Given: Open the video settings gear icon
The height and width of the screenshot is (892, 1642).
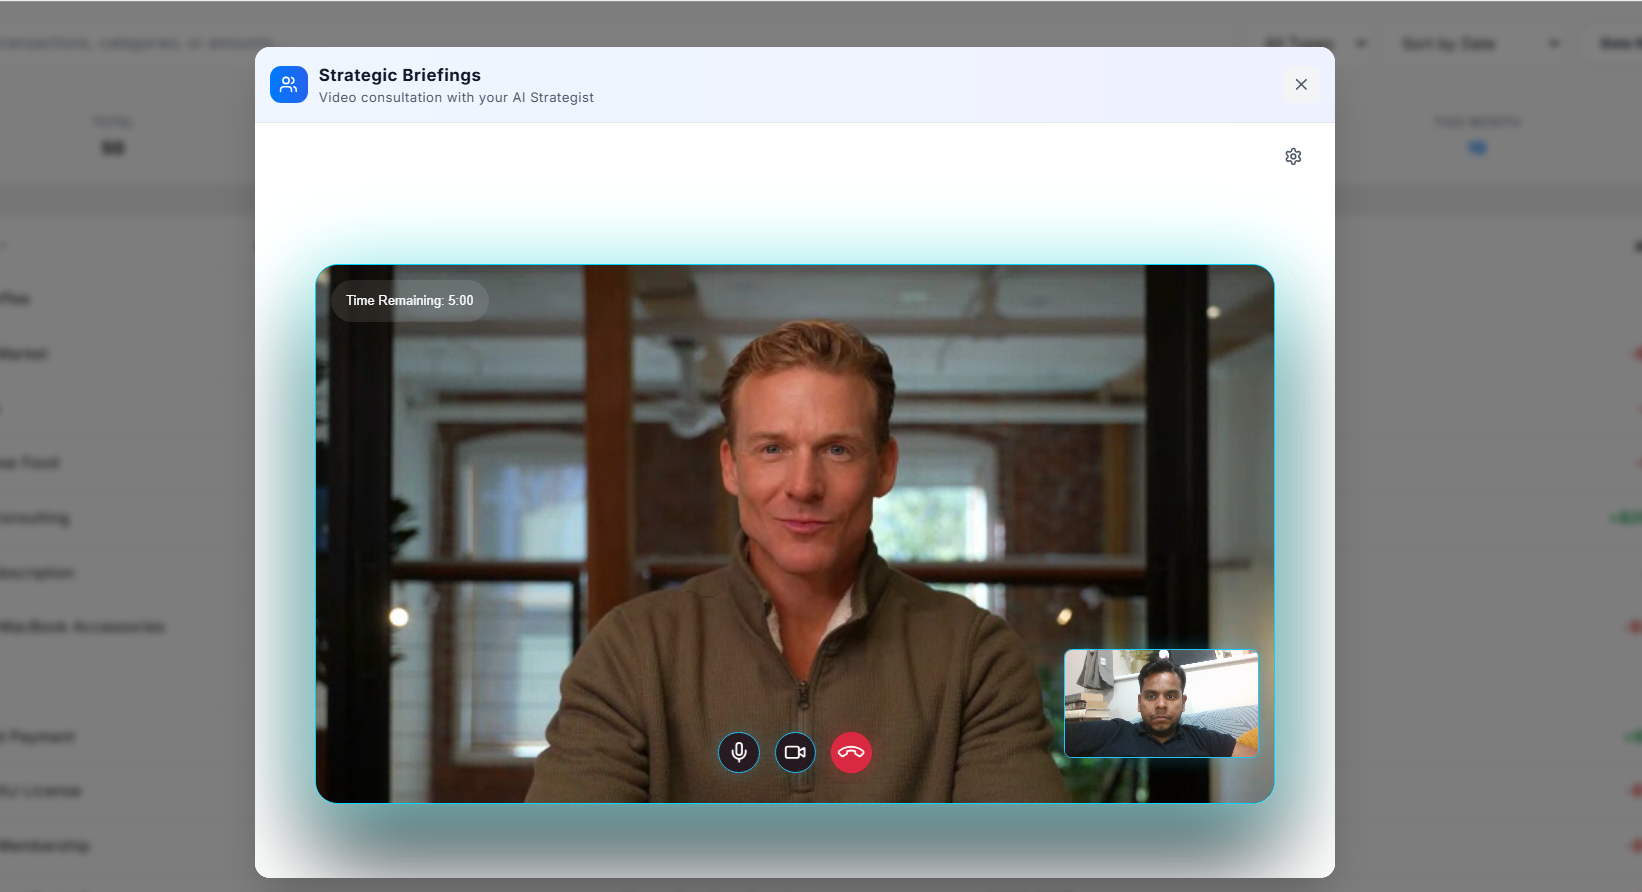Looking at the screenshot, I should click(x=1293, y=156).
